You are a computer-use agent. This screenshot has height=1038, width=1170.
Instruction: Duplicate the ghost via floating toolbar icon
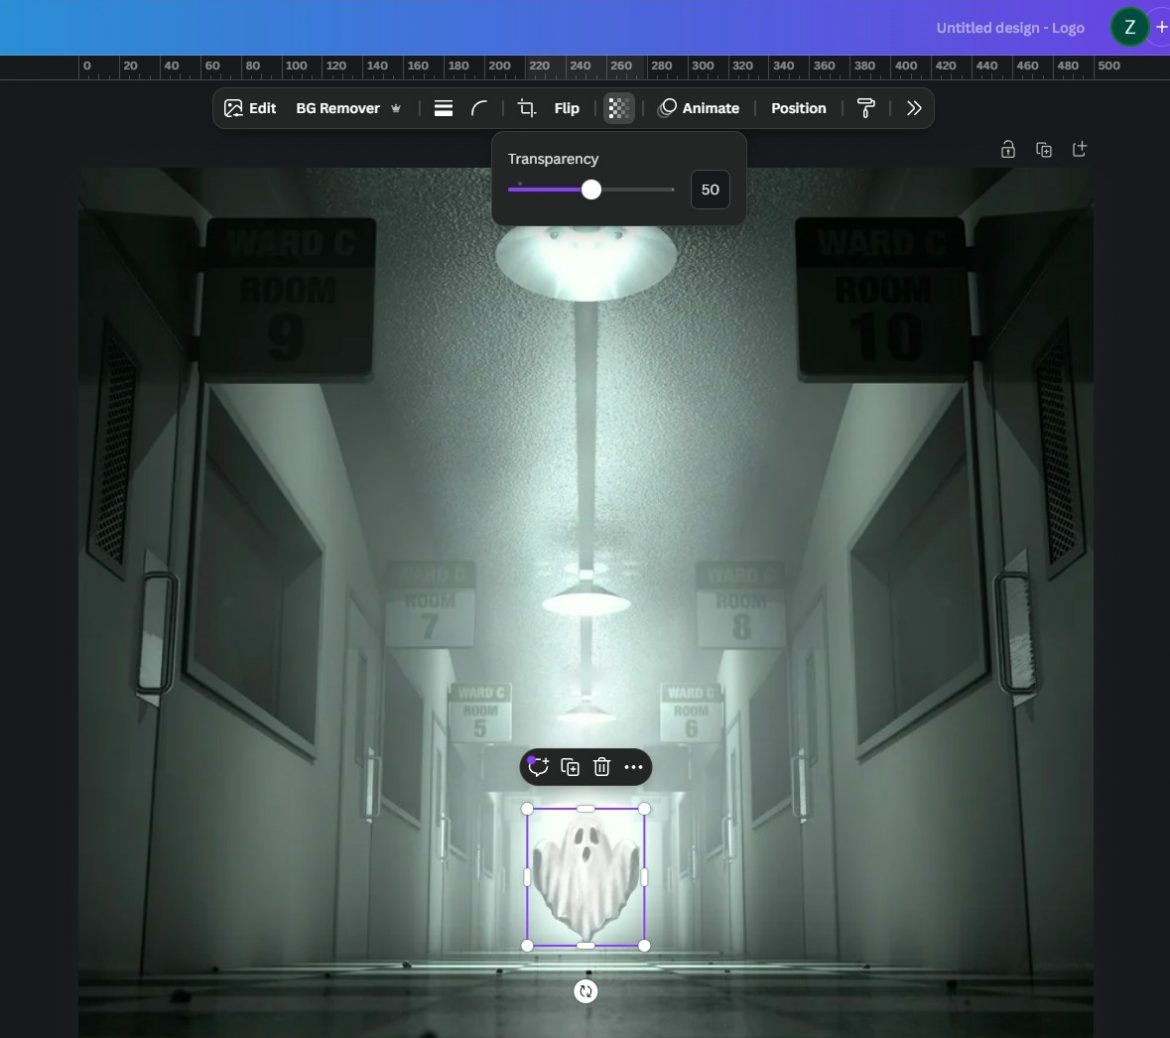click(x=570, y=767)
